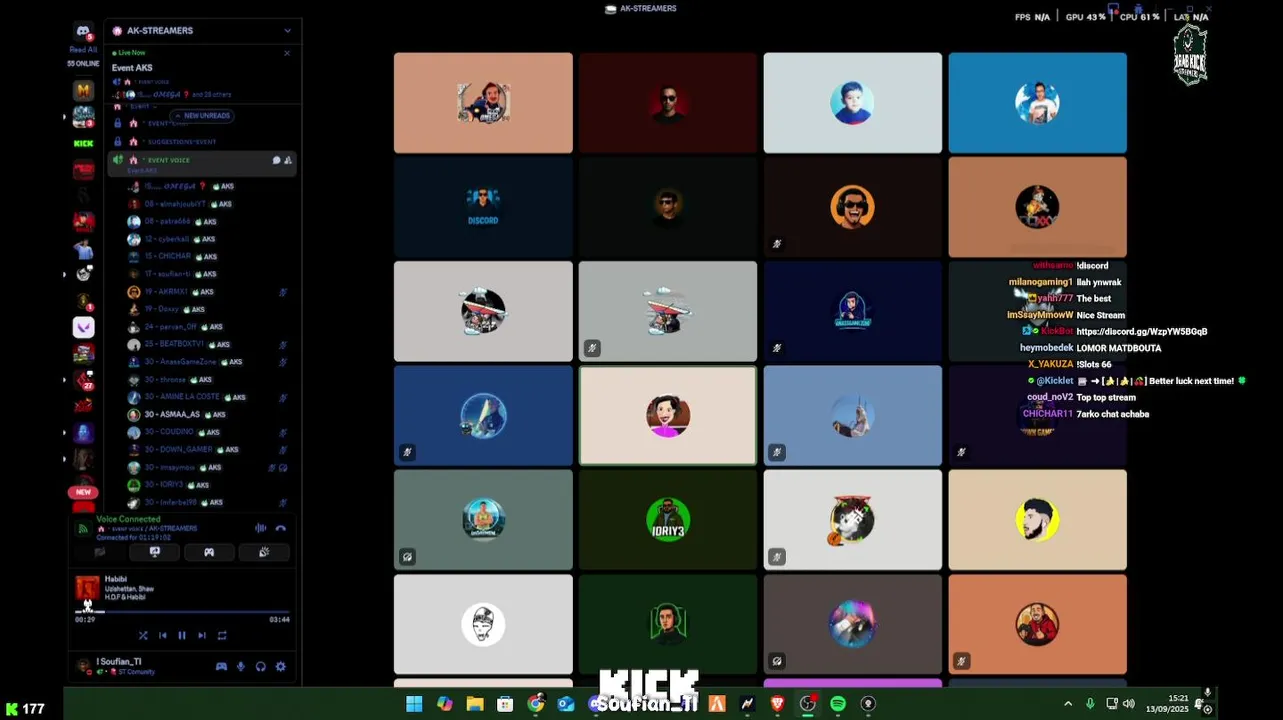Turn on camera in voice panel
1283x720 pixels.
tap(100, 552)
